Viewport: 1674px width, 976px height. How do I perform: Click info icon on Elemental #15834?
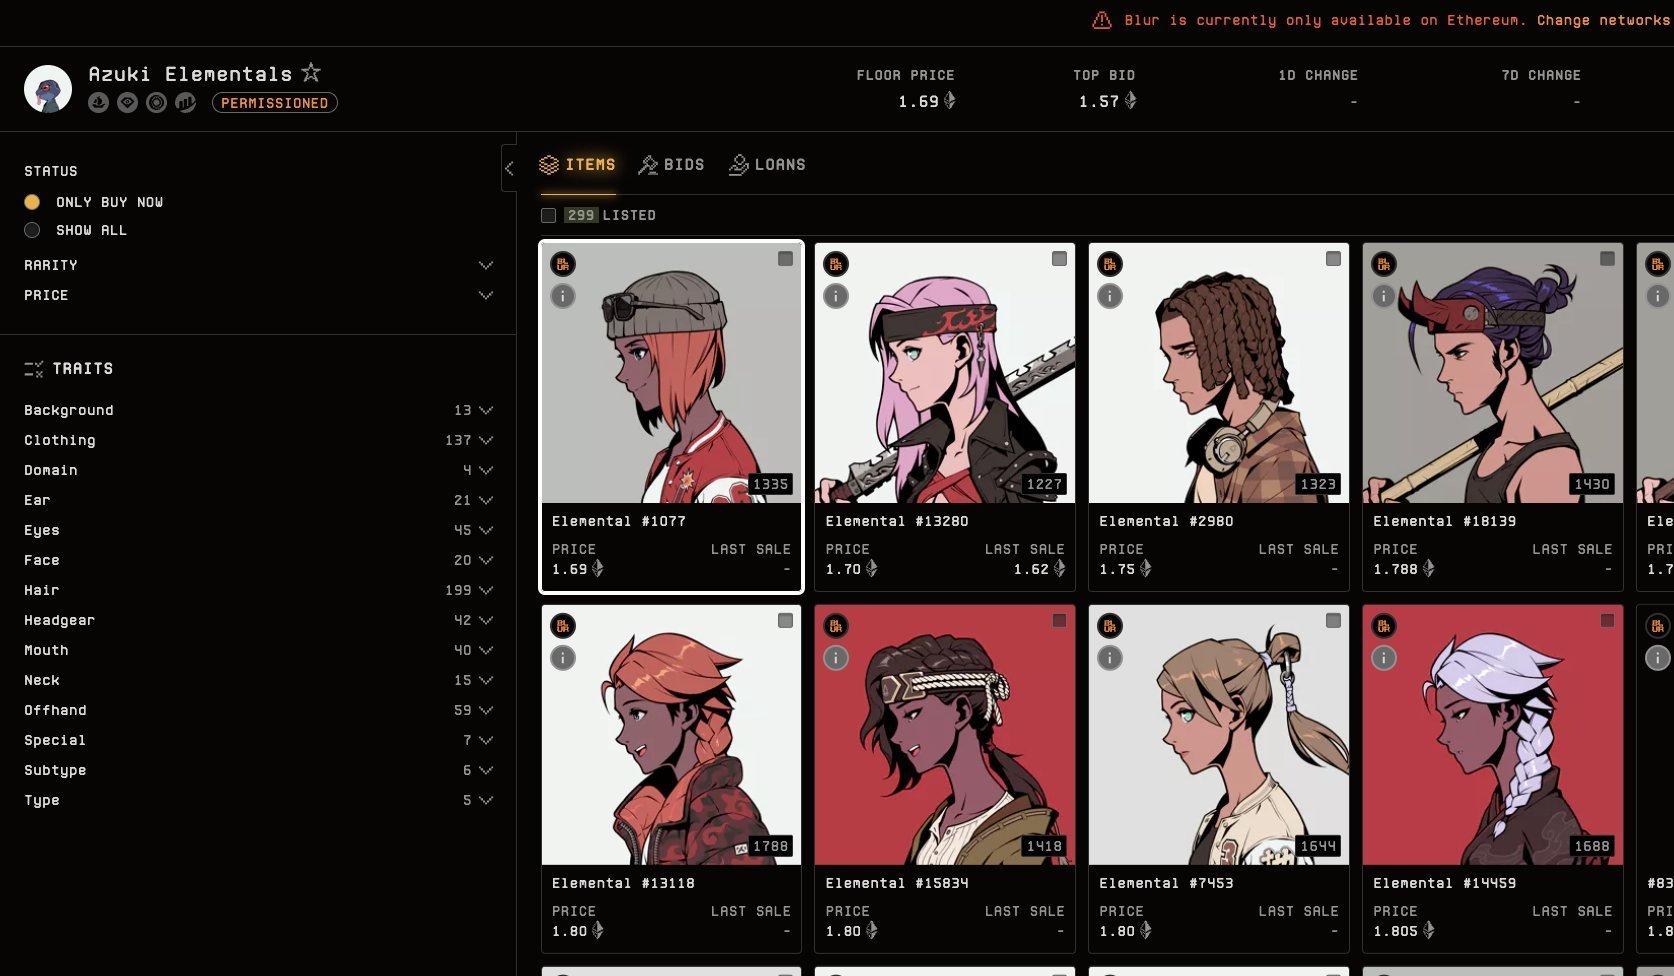836,658
